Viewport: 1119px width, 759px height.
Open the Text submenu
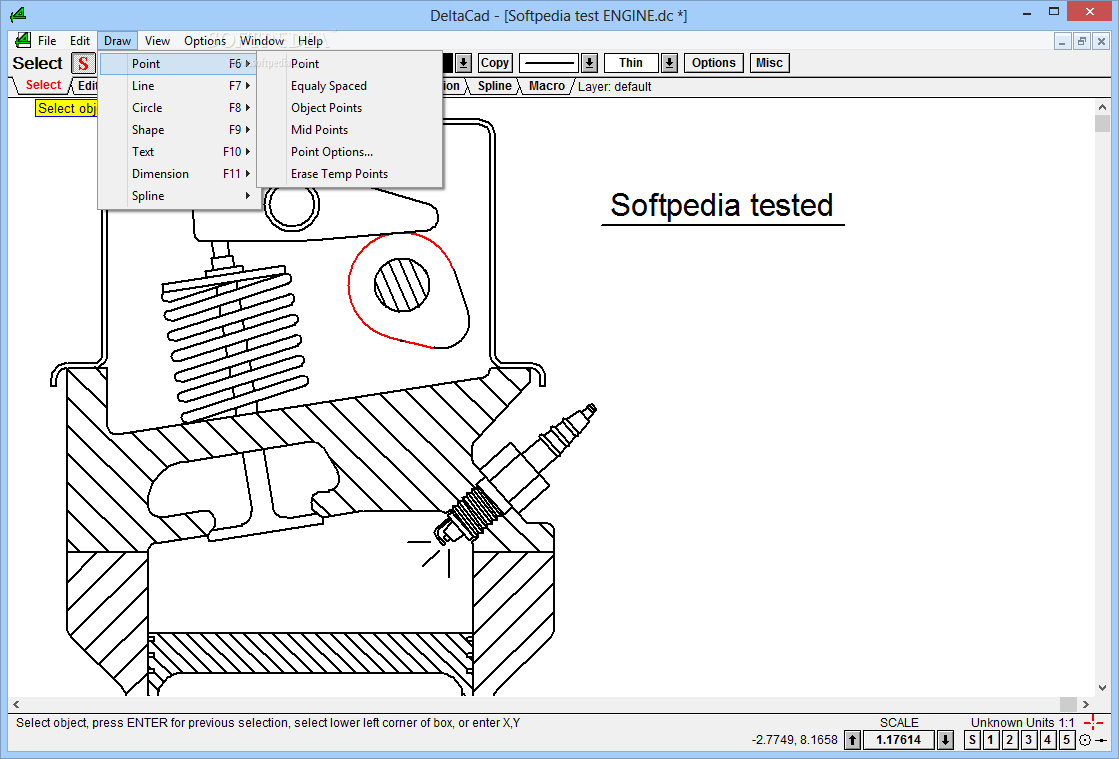[178, 152]
